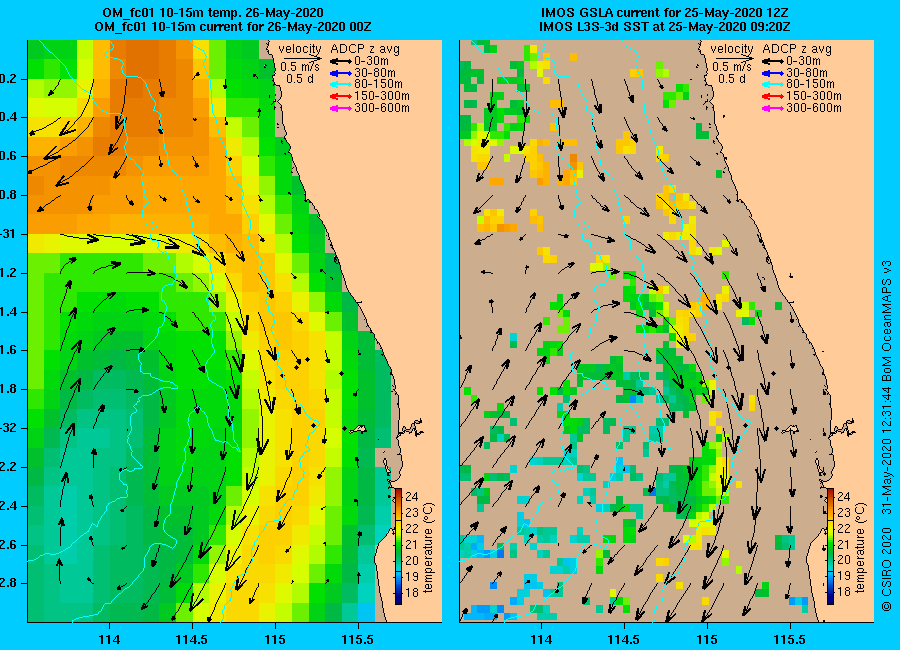Click title 'OM_fc01 10-15m current for 26-May-2020 00Z'
The image size is (900, 650).
point(233,27)
